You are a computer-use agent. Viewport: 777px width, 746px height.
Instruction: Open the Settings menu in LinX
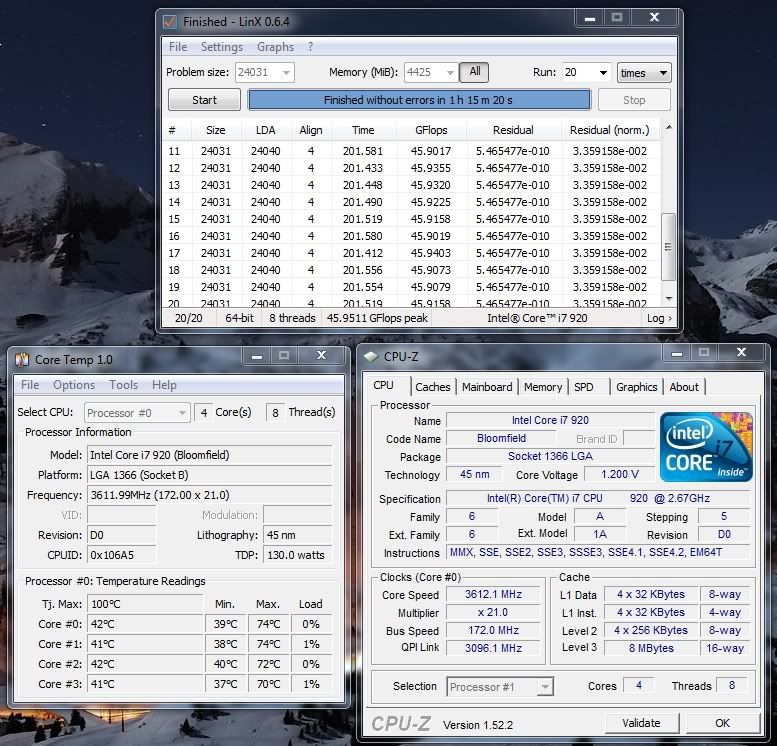pyautogui.click(x=222, y=47)
